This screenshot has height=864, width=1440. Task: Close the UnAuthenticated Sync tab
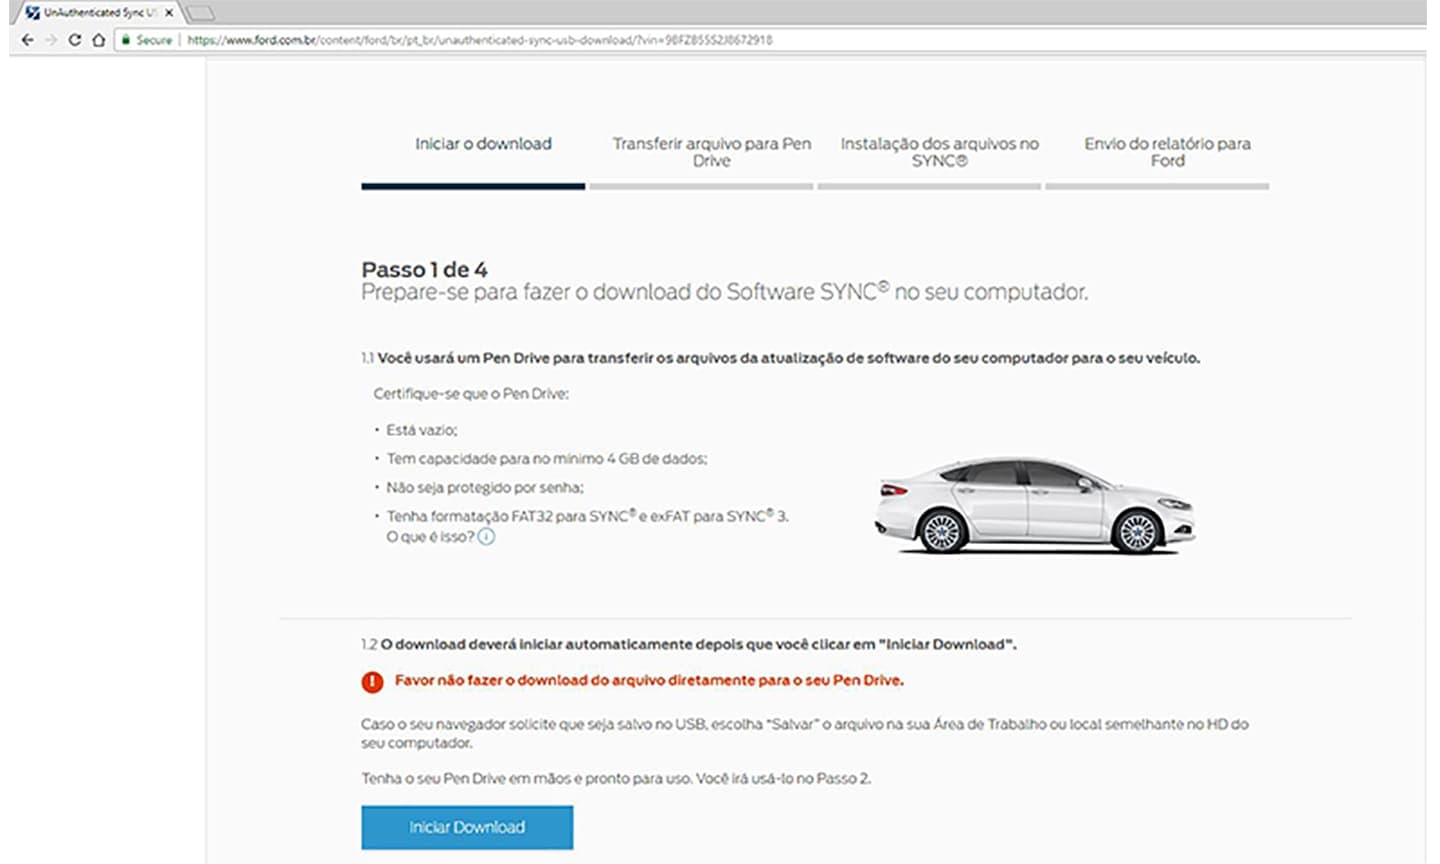pyautogui.click(x=169, y=13)
